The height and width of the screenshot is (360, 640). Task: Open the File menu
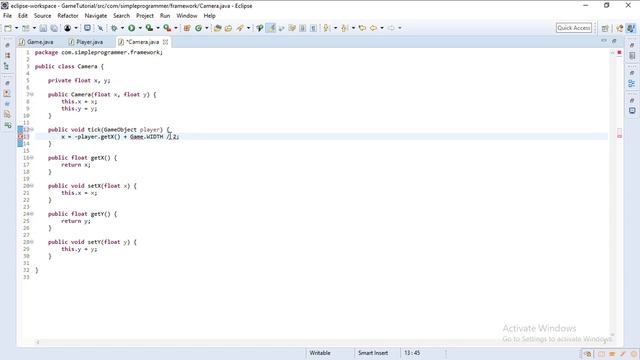(7, 16)
